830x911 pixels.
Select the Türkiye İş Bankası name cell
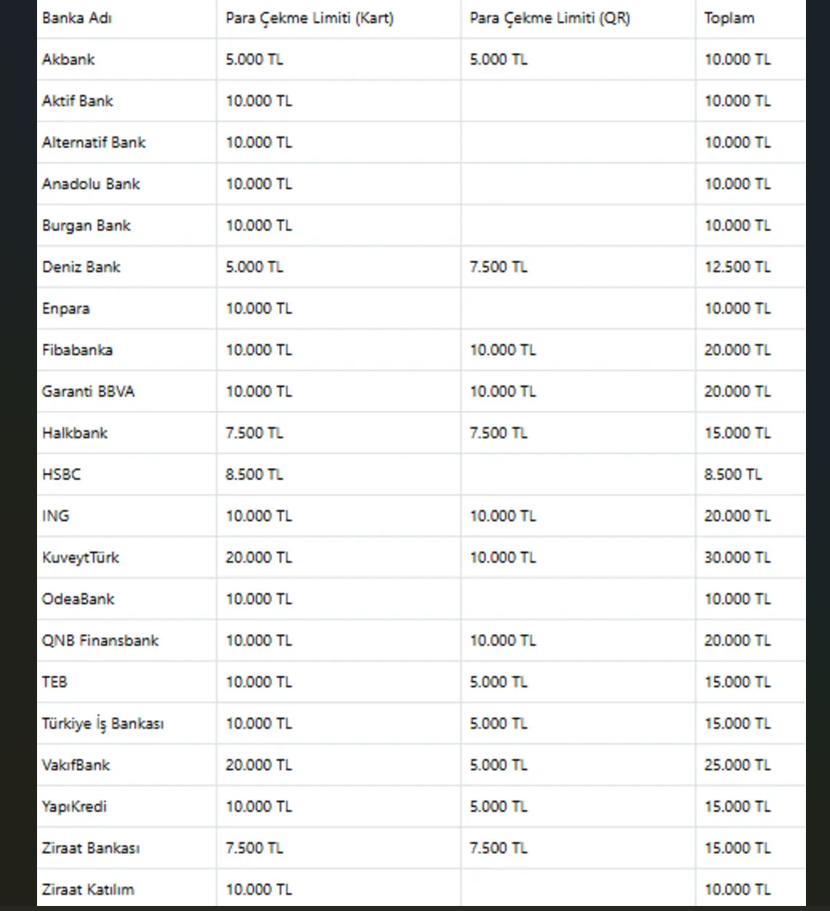pos(102,723)
